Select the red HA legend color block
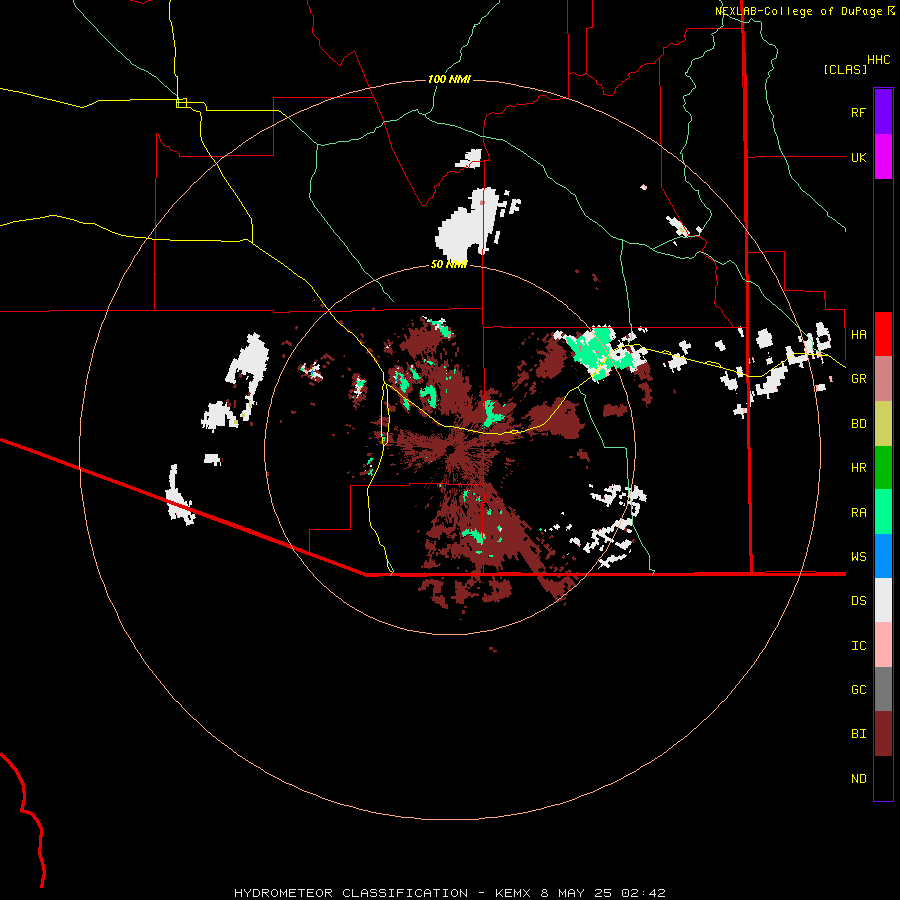Viewport: 900px width, 900px height. pos(883,334)
